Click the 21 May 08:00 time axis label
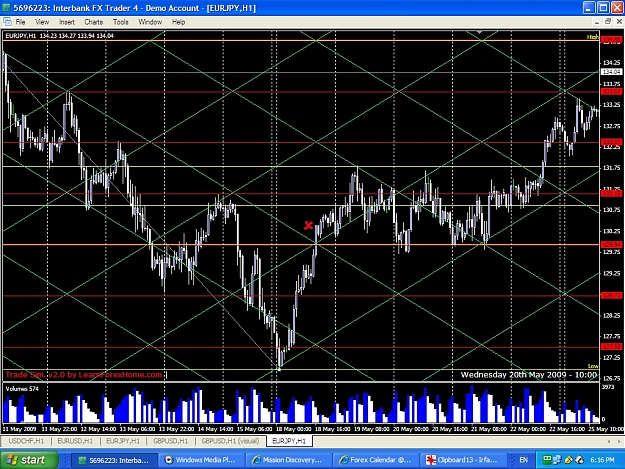 [x=489, y=429]
